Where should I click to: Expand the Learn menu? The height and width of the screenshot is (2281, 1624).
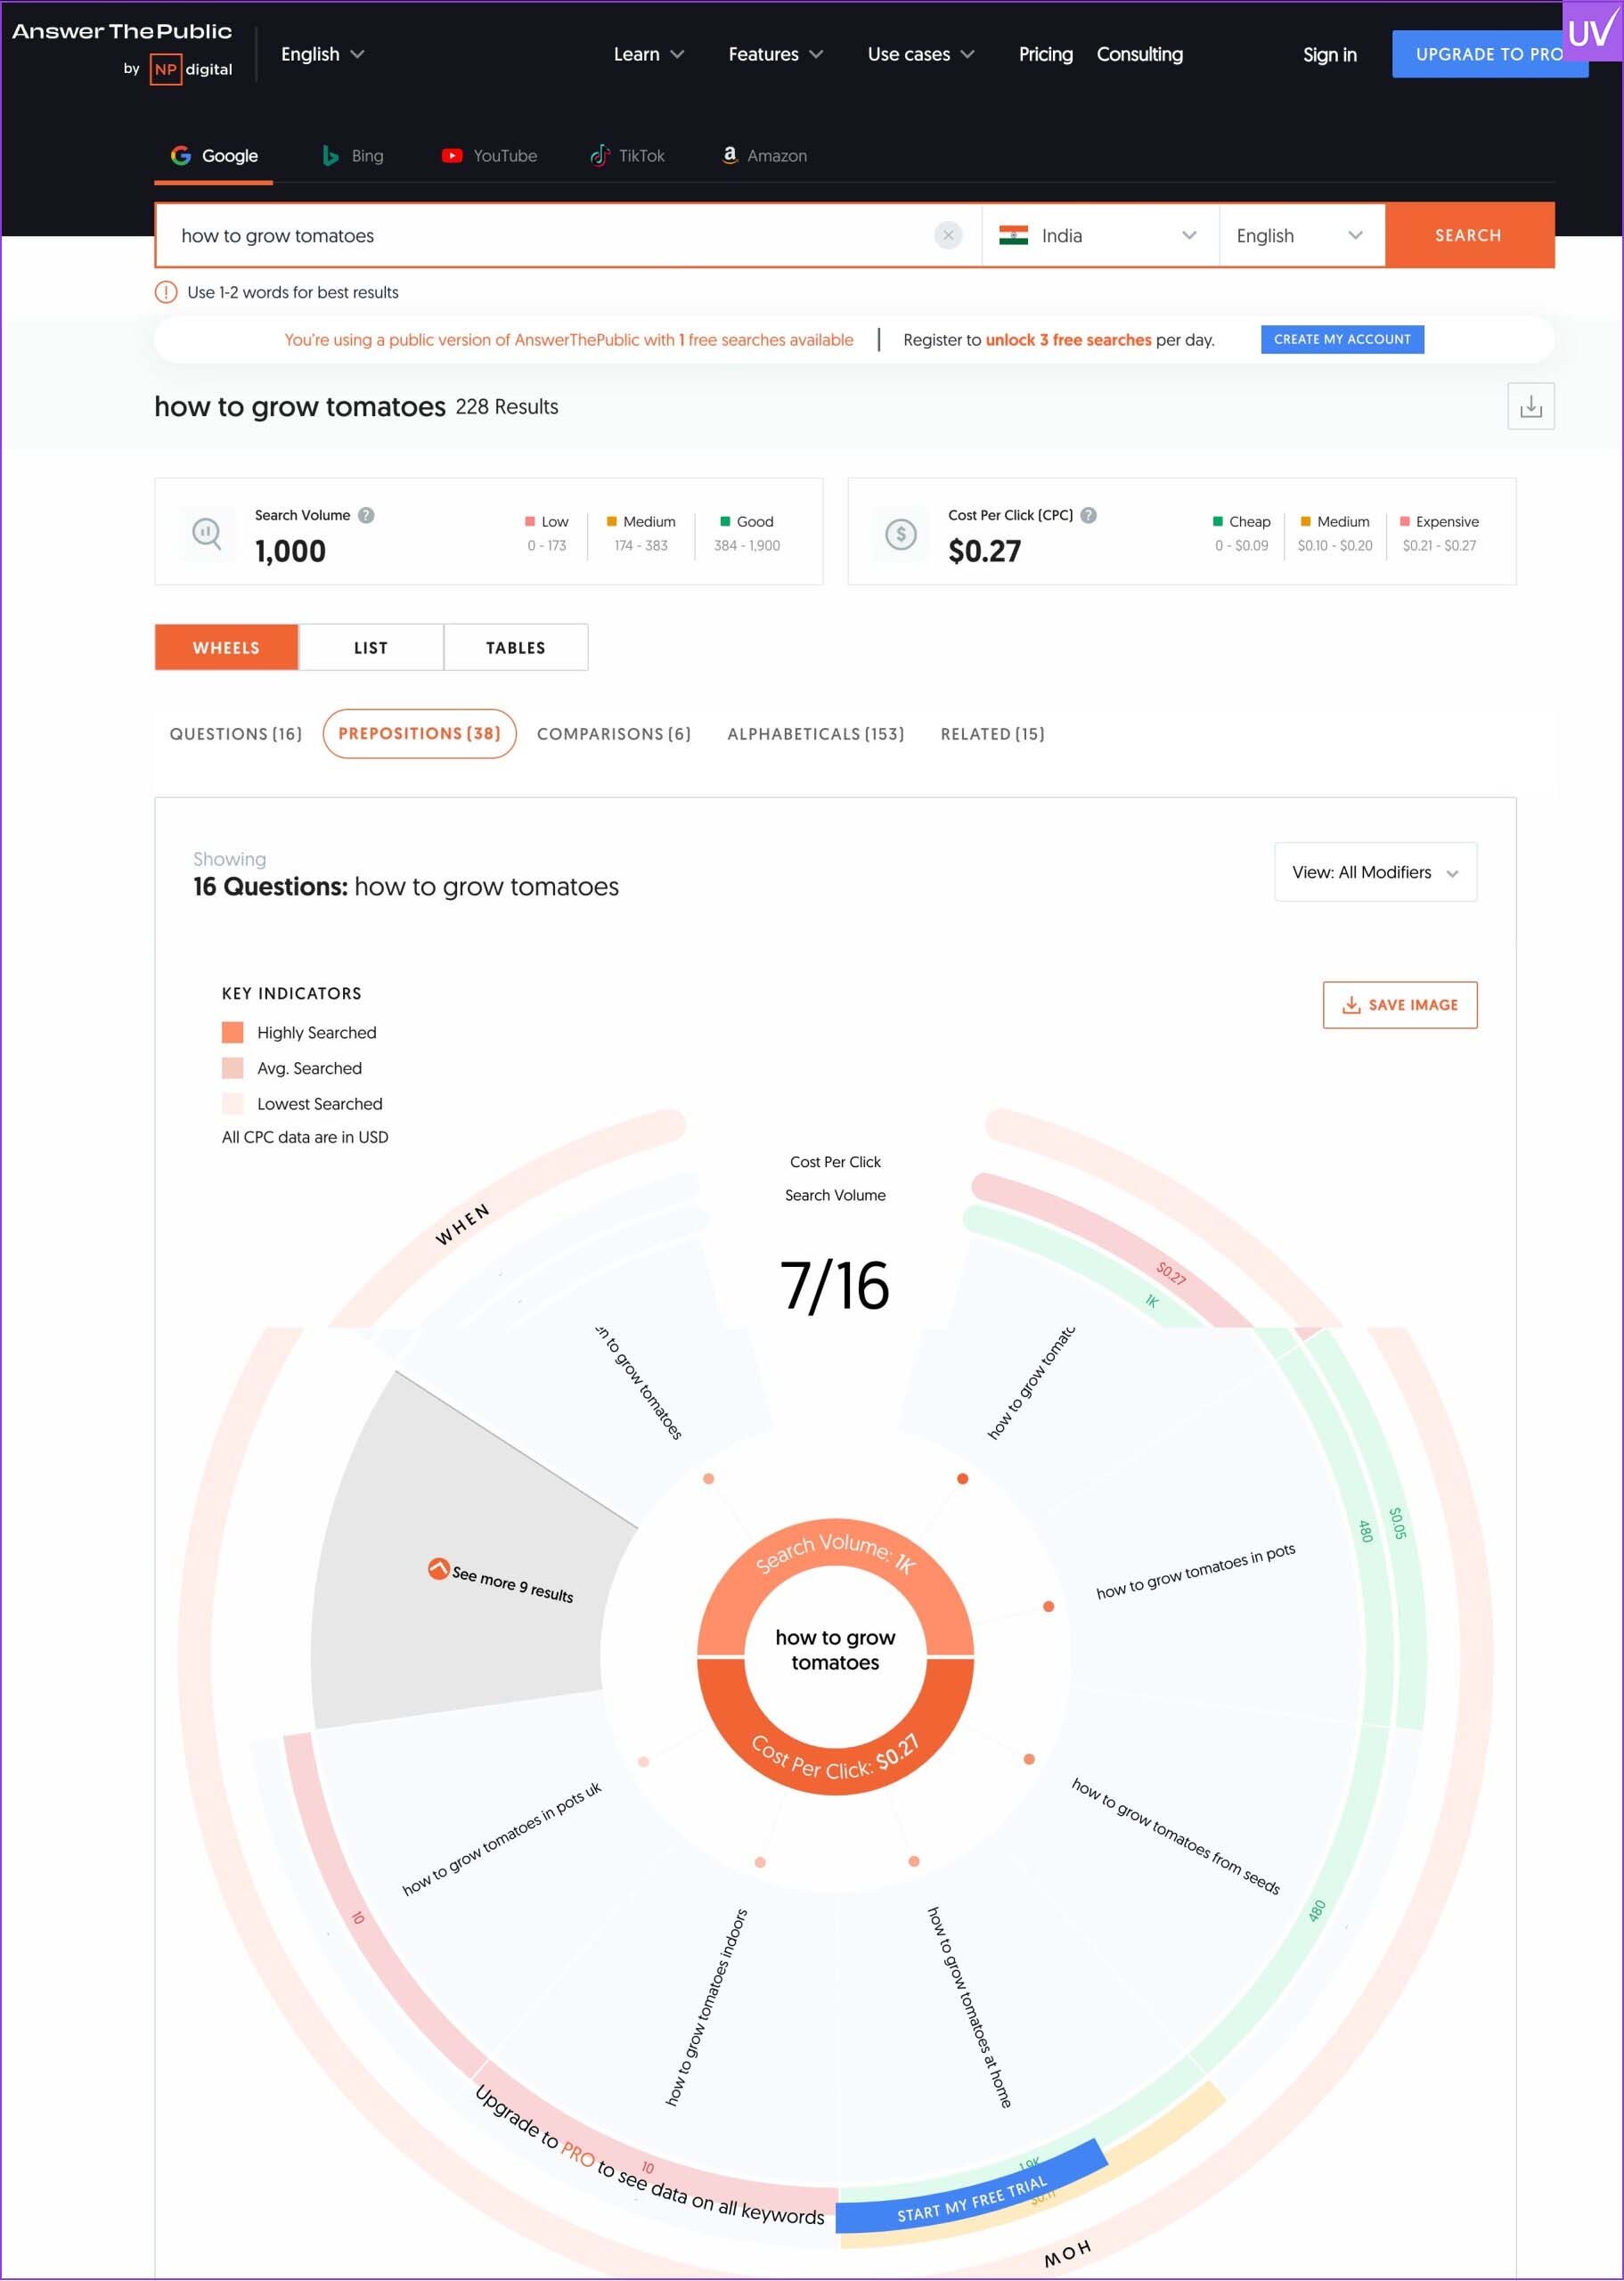[649, 54]
